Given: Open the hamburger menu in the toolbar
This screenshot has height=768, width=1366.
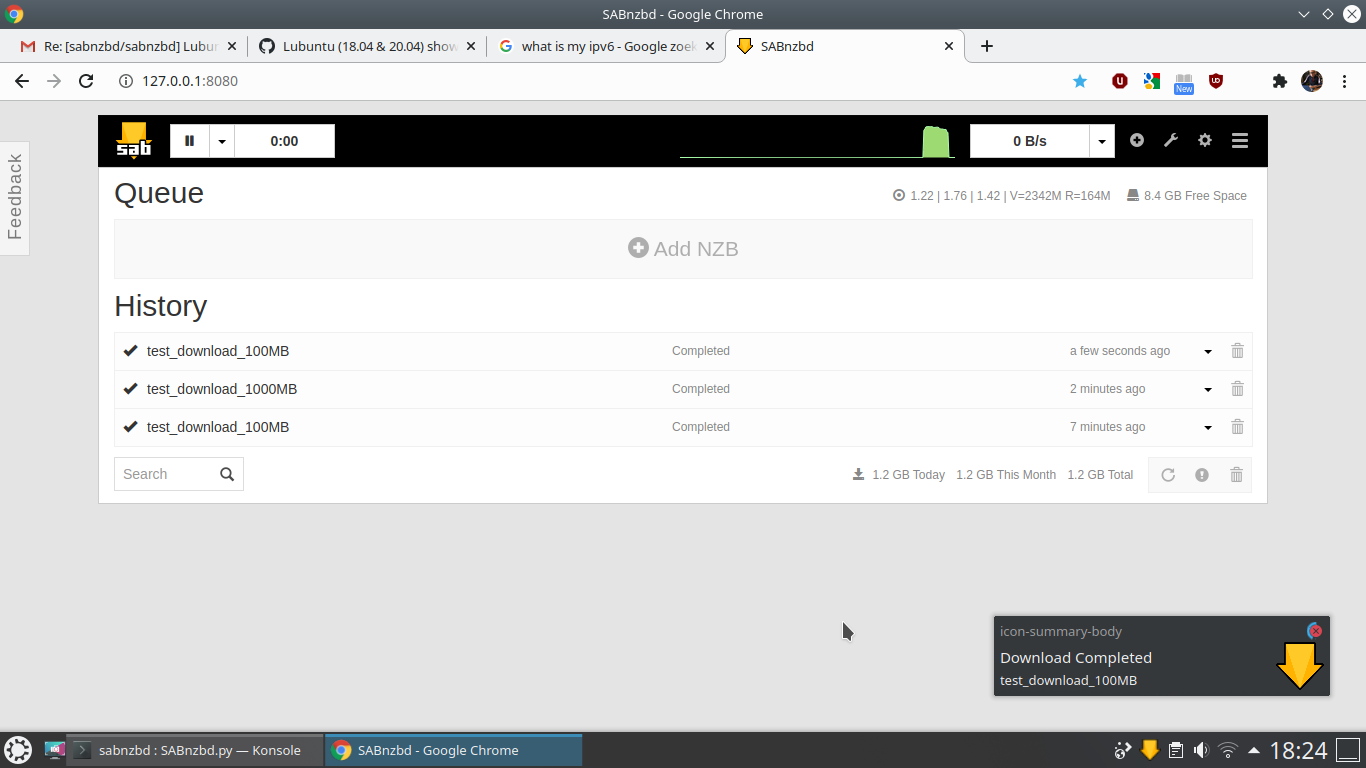Looking at the screenshot, I should pyautogui.click(x=1239, y=140).
